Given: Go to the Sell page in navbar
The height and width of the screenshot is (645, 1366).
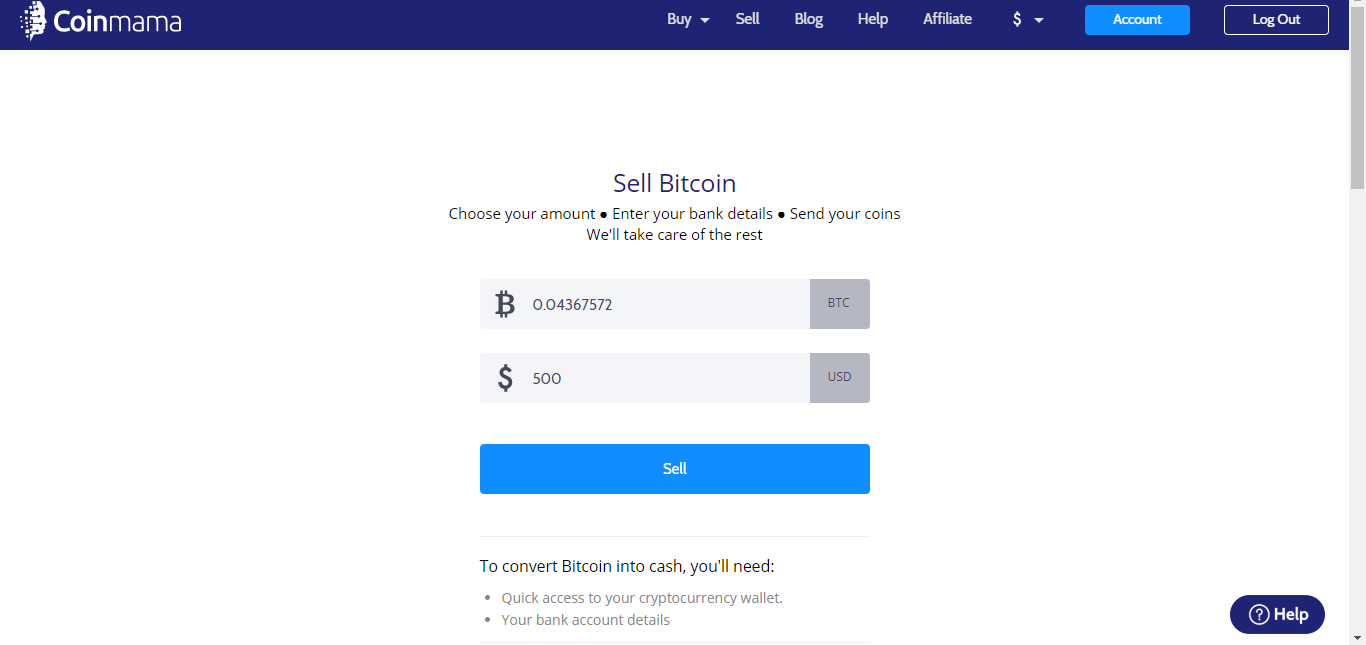Looking at the screenshot, I should click(748, 19).
